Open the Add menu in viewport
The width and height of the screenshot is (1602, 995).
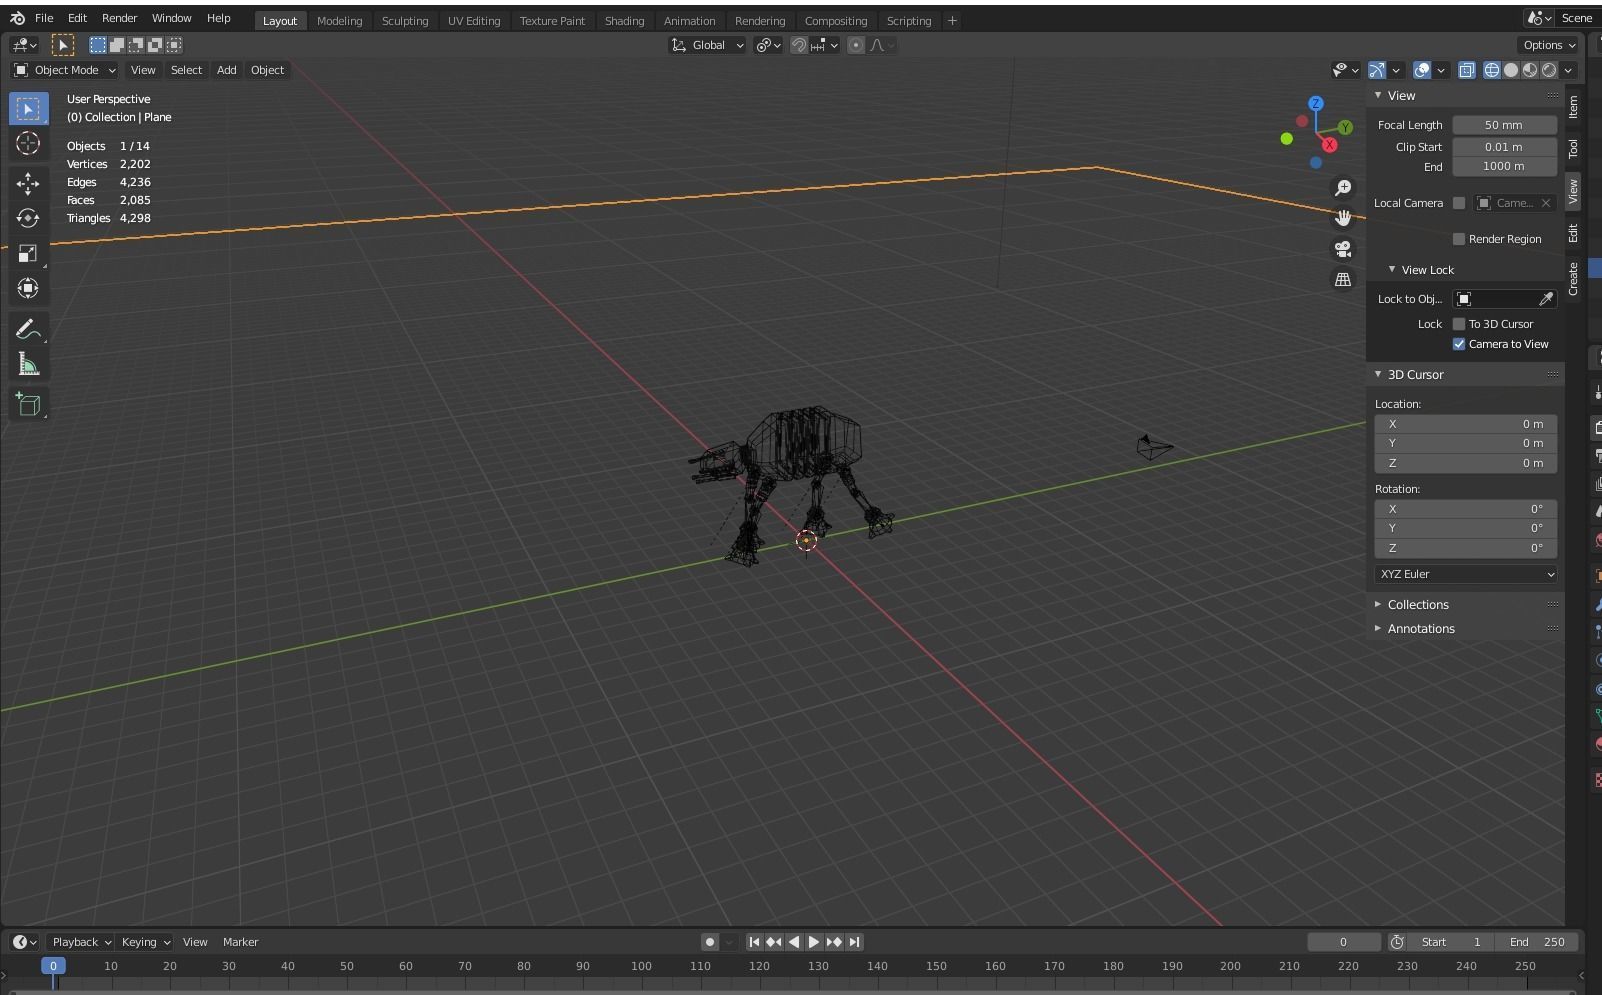tap(227, 70)
